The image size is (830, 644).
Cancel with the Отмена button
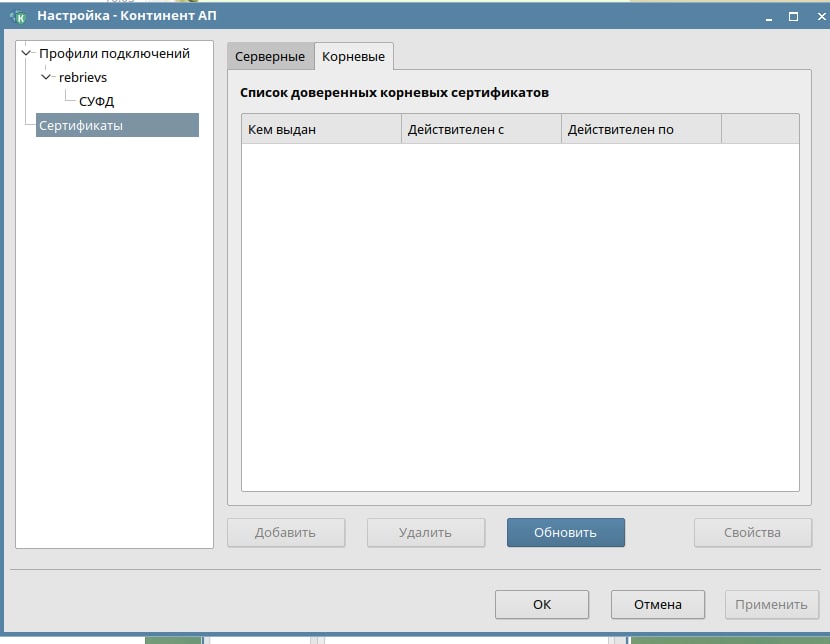tap(658, 604)
